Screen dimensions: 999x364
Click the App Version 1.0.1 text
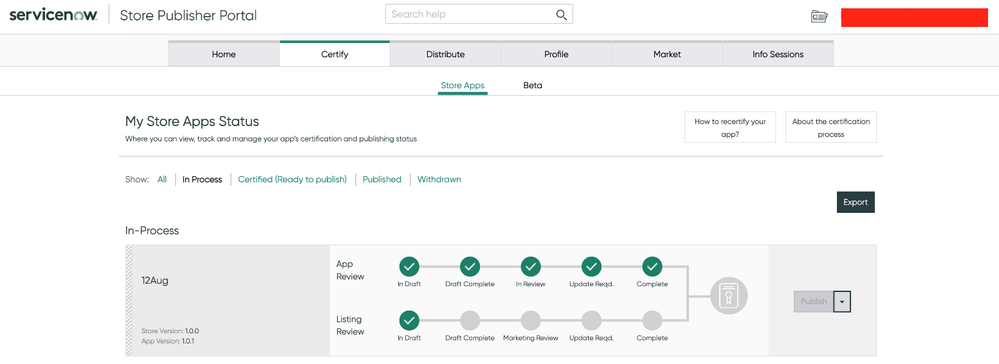[168, 341]
